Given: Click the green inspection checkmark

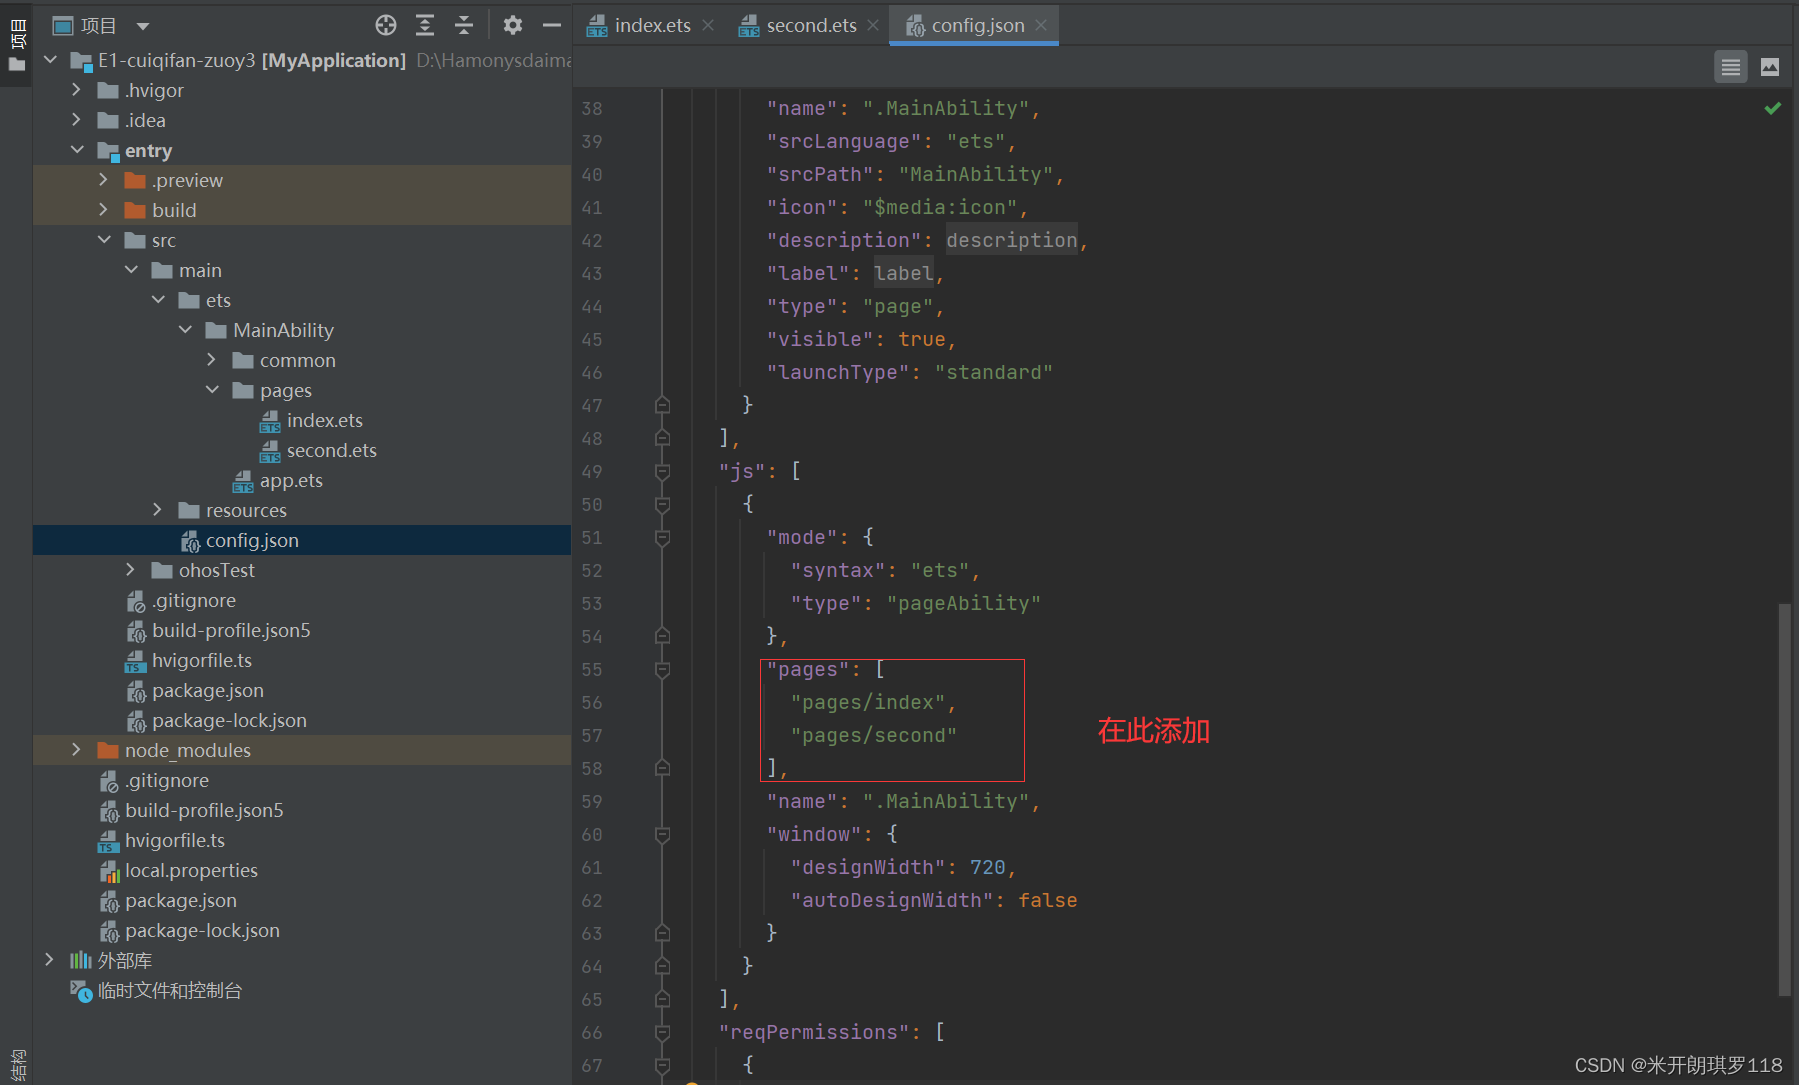Looking at the screenshot, I should tap(1773, 108).
